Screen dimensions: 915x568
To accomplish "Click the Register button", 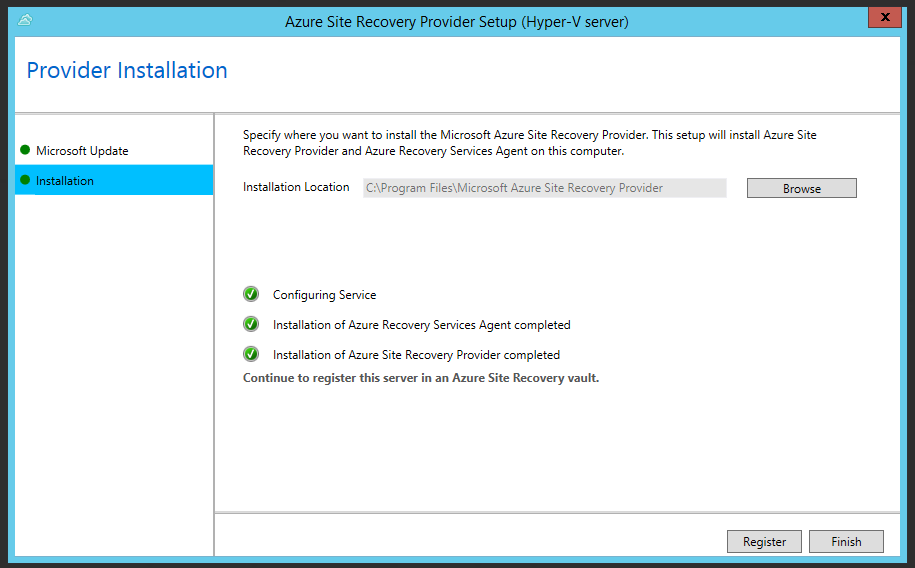I will [764, 541].
